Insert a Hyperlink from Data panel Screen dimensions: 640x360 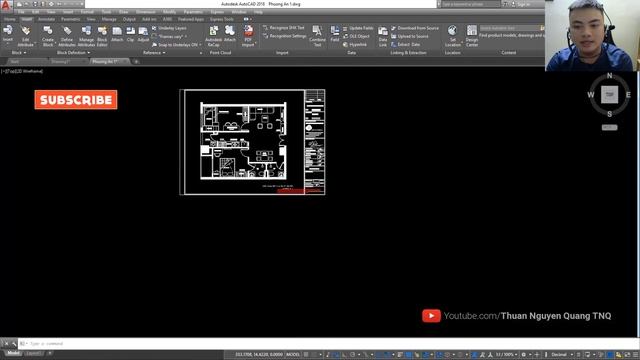(355, 44)
